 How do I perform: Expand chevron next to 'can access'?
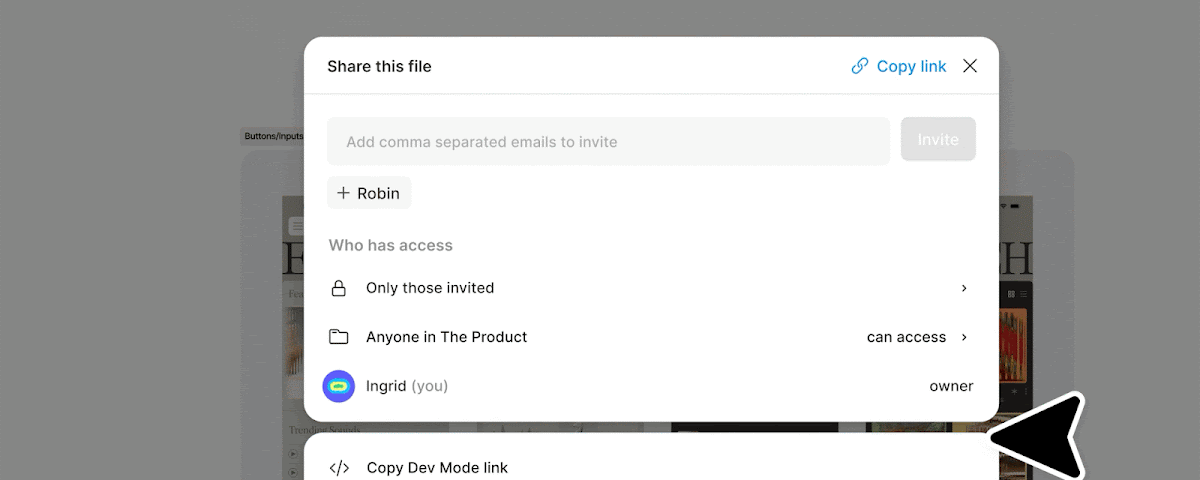[x=964, y=337]
